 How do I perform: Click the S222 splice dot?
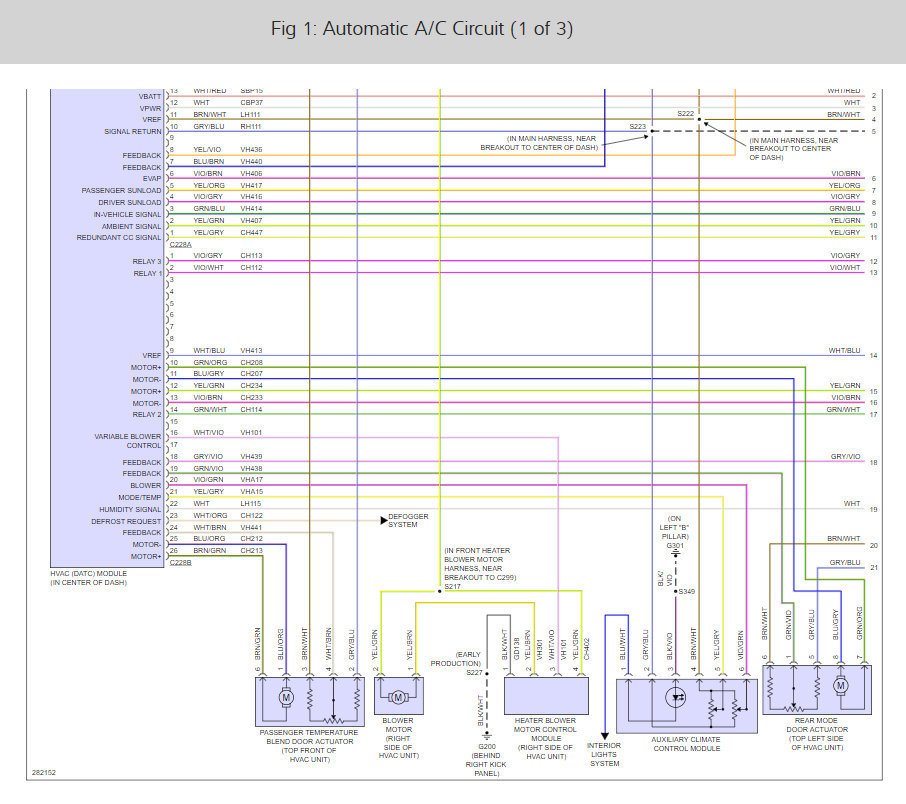pos(699,120)
